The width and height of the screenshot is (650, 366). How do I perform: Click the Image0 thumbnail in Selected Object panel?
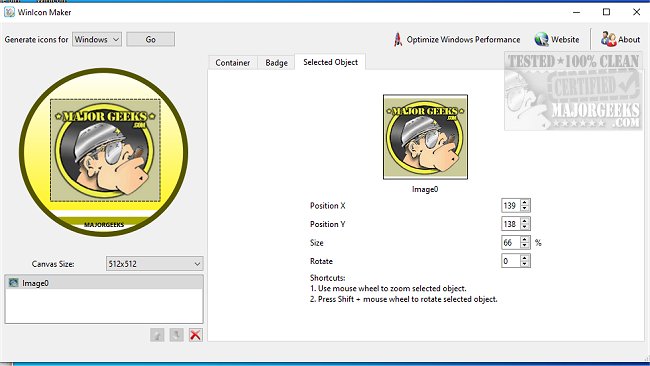click(425, 137)
